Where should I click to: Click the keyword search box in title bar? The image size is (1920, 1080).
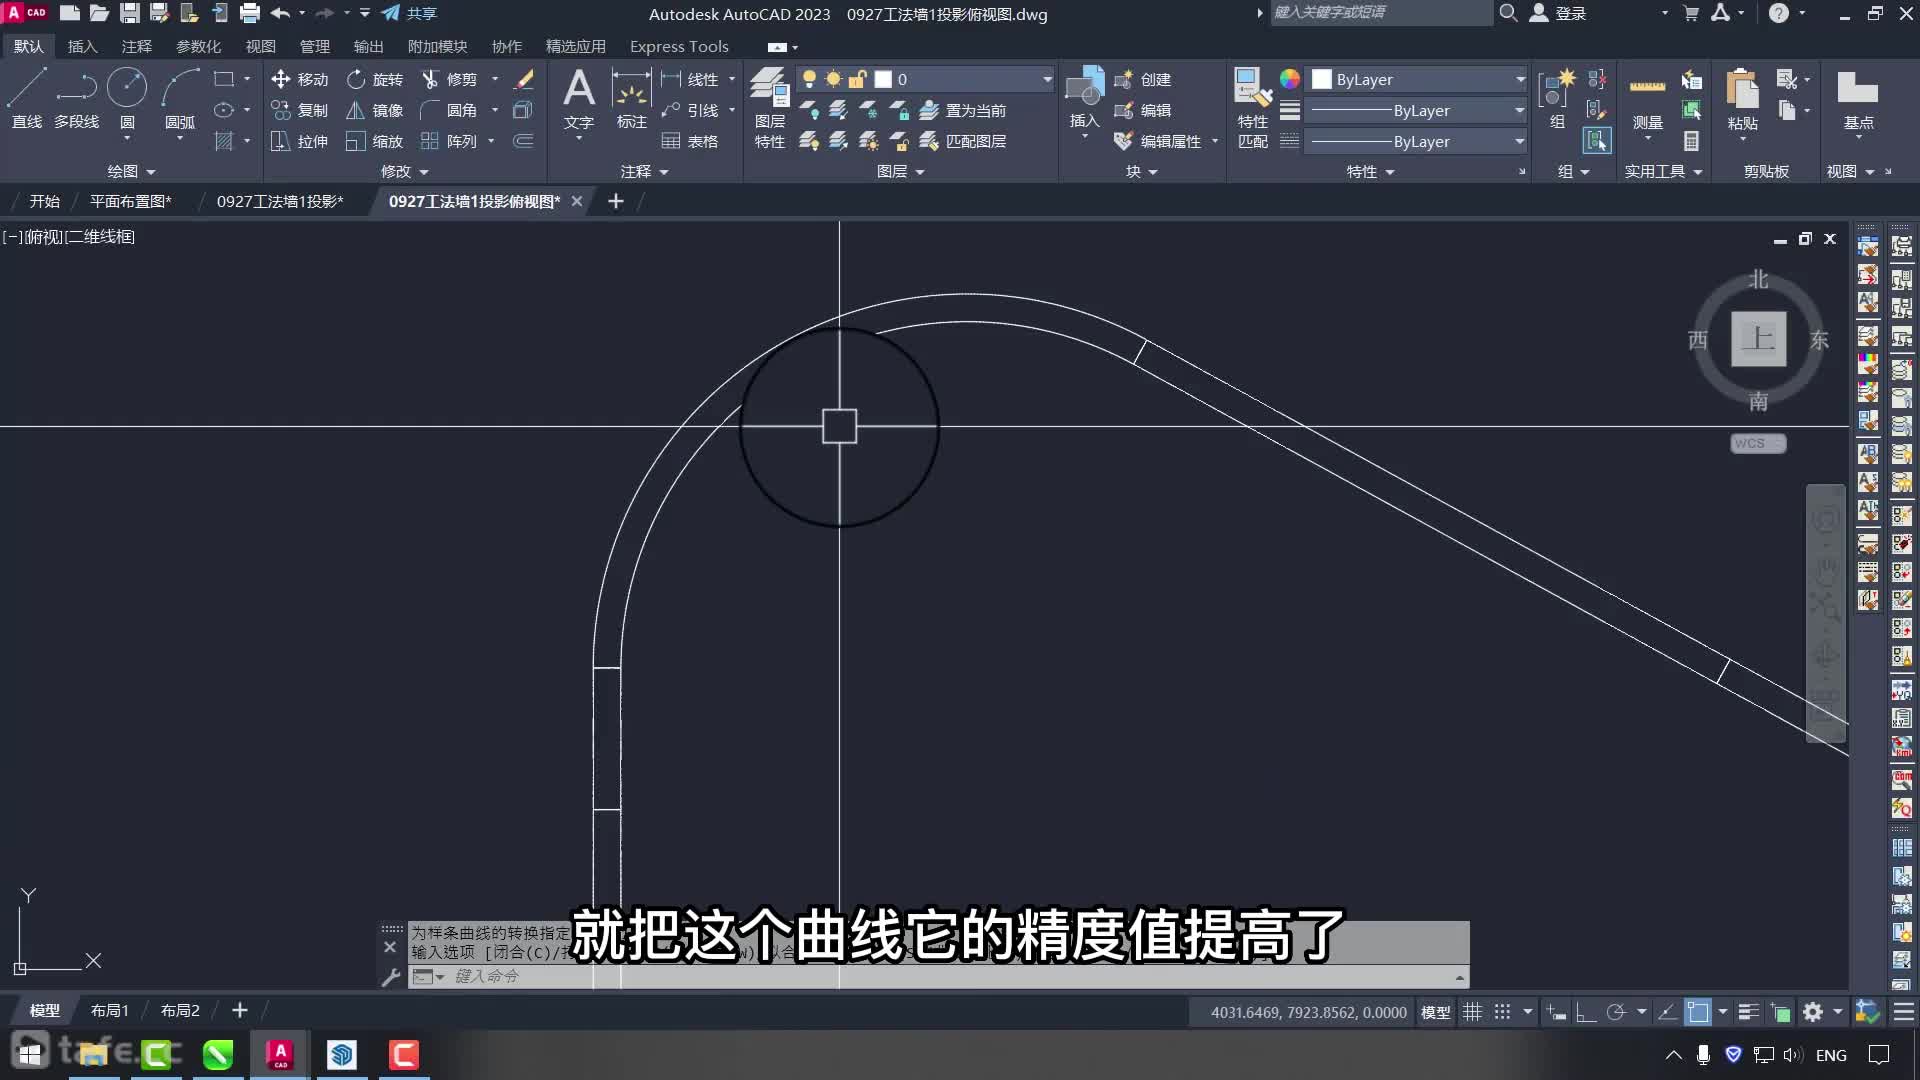[1380, 13]
